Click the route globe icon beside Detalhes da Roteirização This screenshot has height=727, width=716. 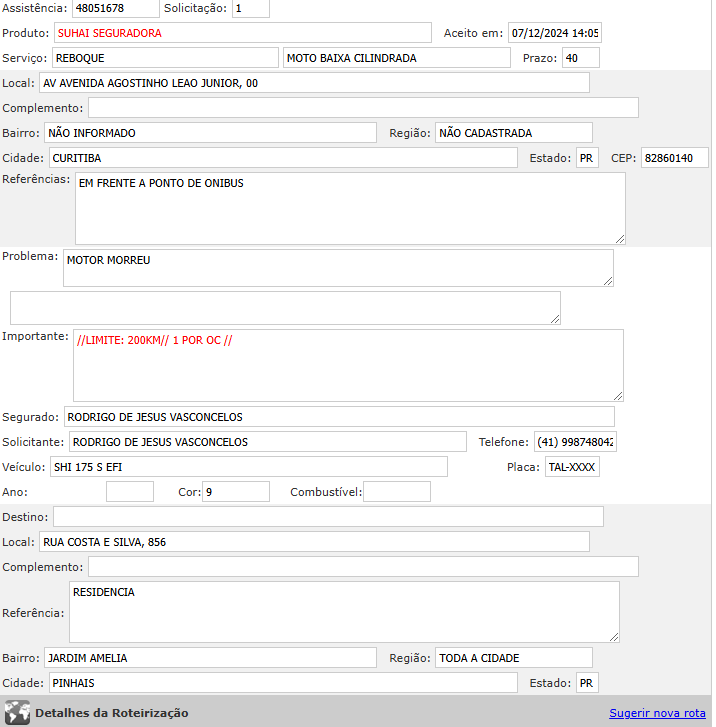[x=17, y=713]
